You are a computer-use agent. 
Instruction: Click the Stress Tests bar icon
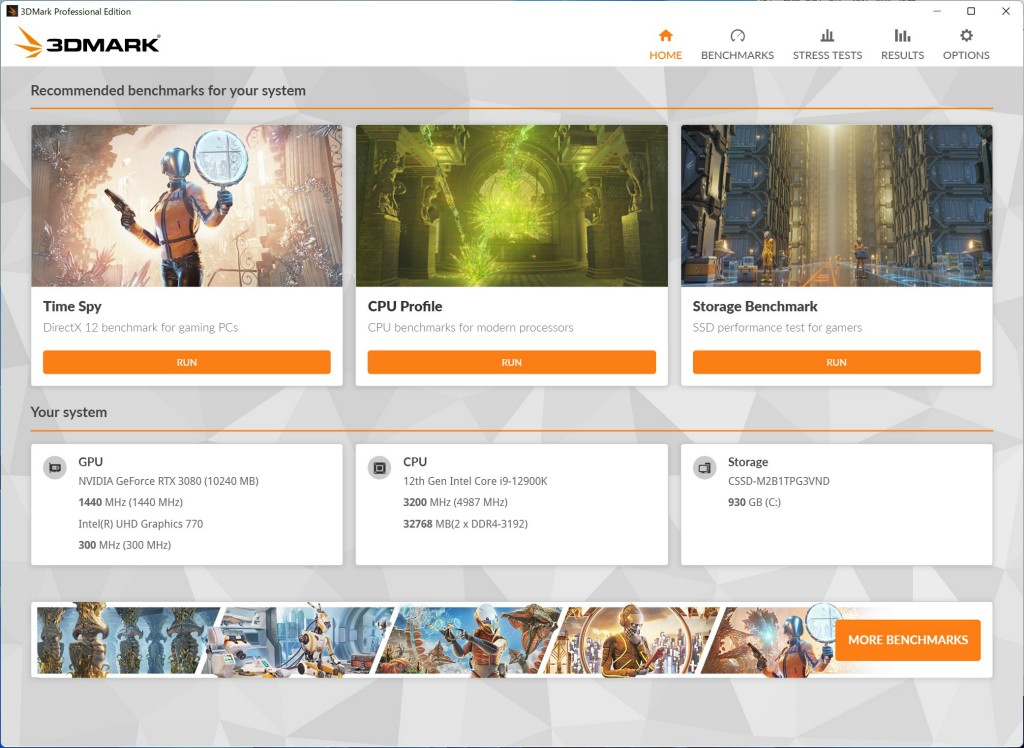827,35
